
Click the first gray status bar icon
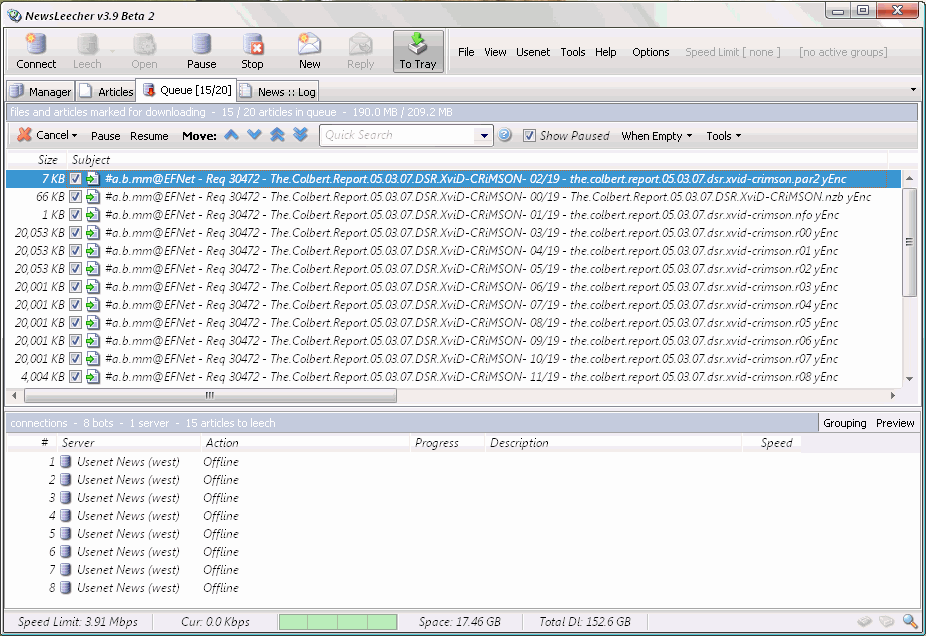coord(865,621)
